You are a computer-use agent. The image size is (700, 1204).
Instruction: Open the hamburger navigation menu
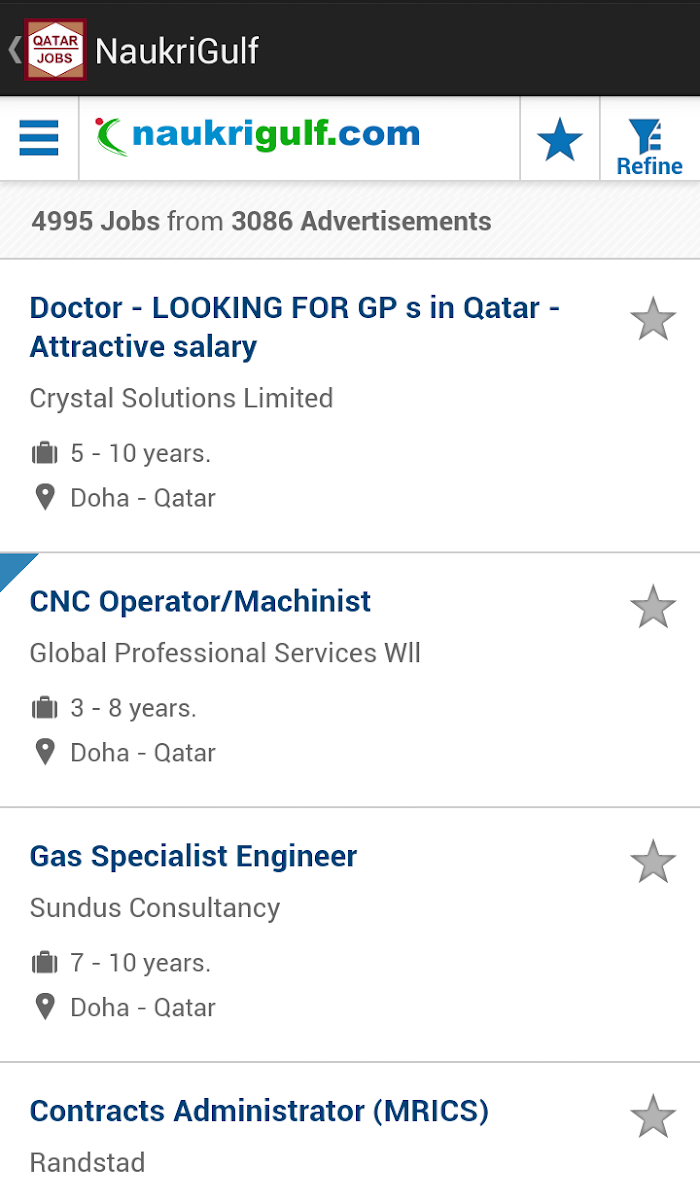[x=39, y=138]
